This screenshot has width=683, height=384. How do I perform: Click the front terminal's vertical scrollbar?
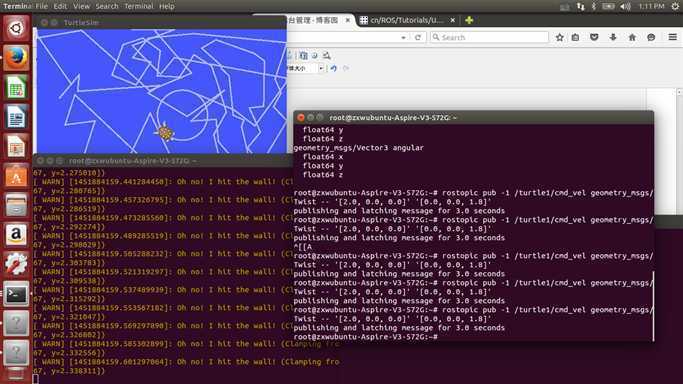pos(653,305)
